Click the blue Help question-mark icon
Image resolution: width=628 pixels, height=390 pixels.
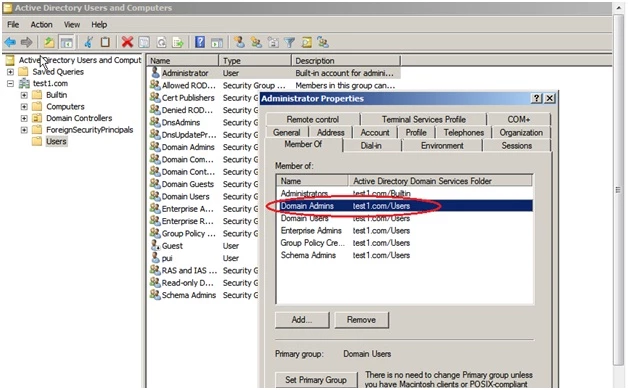200,42
